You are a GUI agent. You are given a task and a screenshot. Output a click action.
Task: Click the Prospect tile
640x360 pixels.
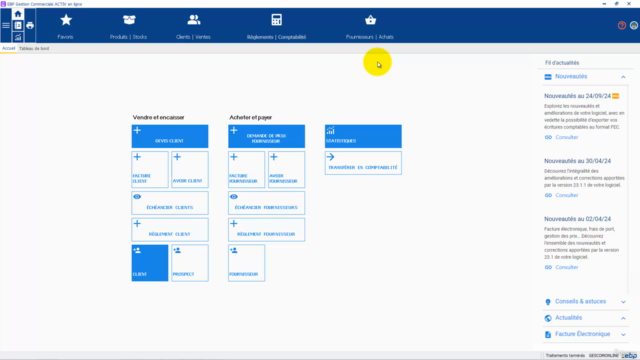coord(190,263)
